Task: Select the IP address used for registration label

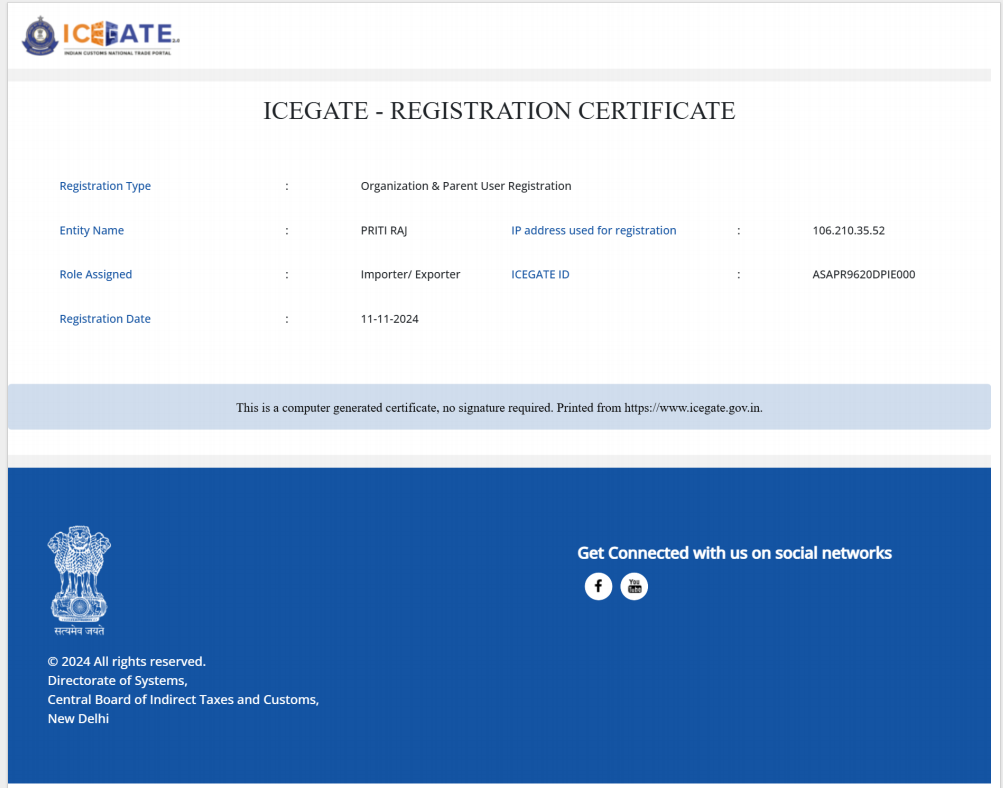Action: click(594, 230)
